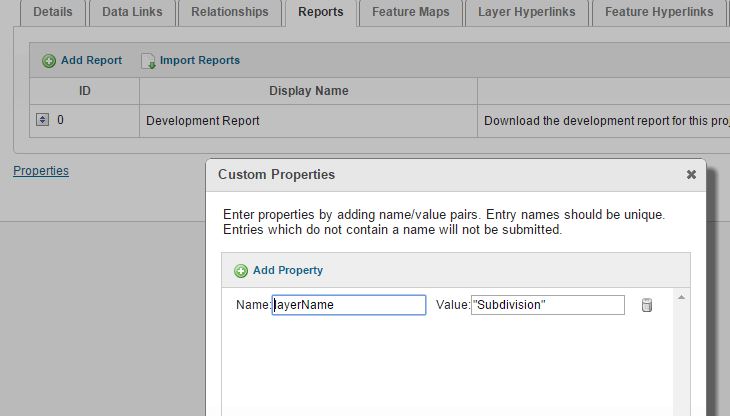Select the Reports tab

321,12
